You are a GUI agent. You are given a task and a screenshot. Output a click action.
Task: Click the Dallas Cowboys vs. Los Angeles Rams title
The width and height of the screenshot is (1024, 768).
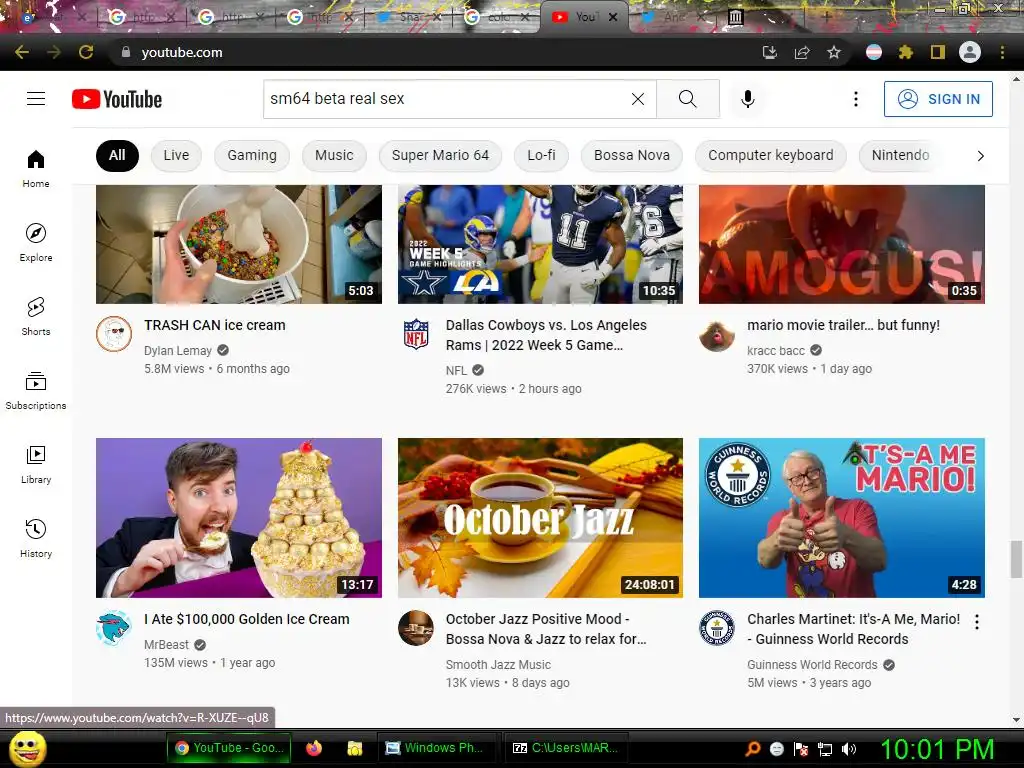pyautogui.click(x=546, y=335)
